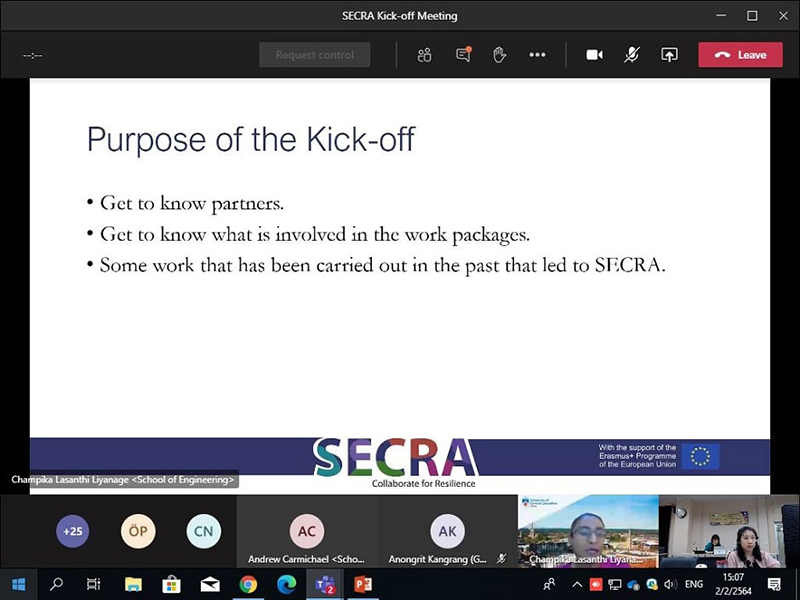Image resolution: width=800 pixels, height=600 pixels.
Task: Click the red recording tray icon
Action: click(x=595, y=584)
